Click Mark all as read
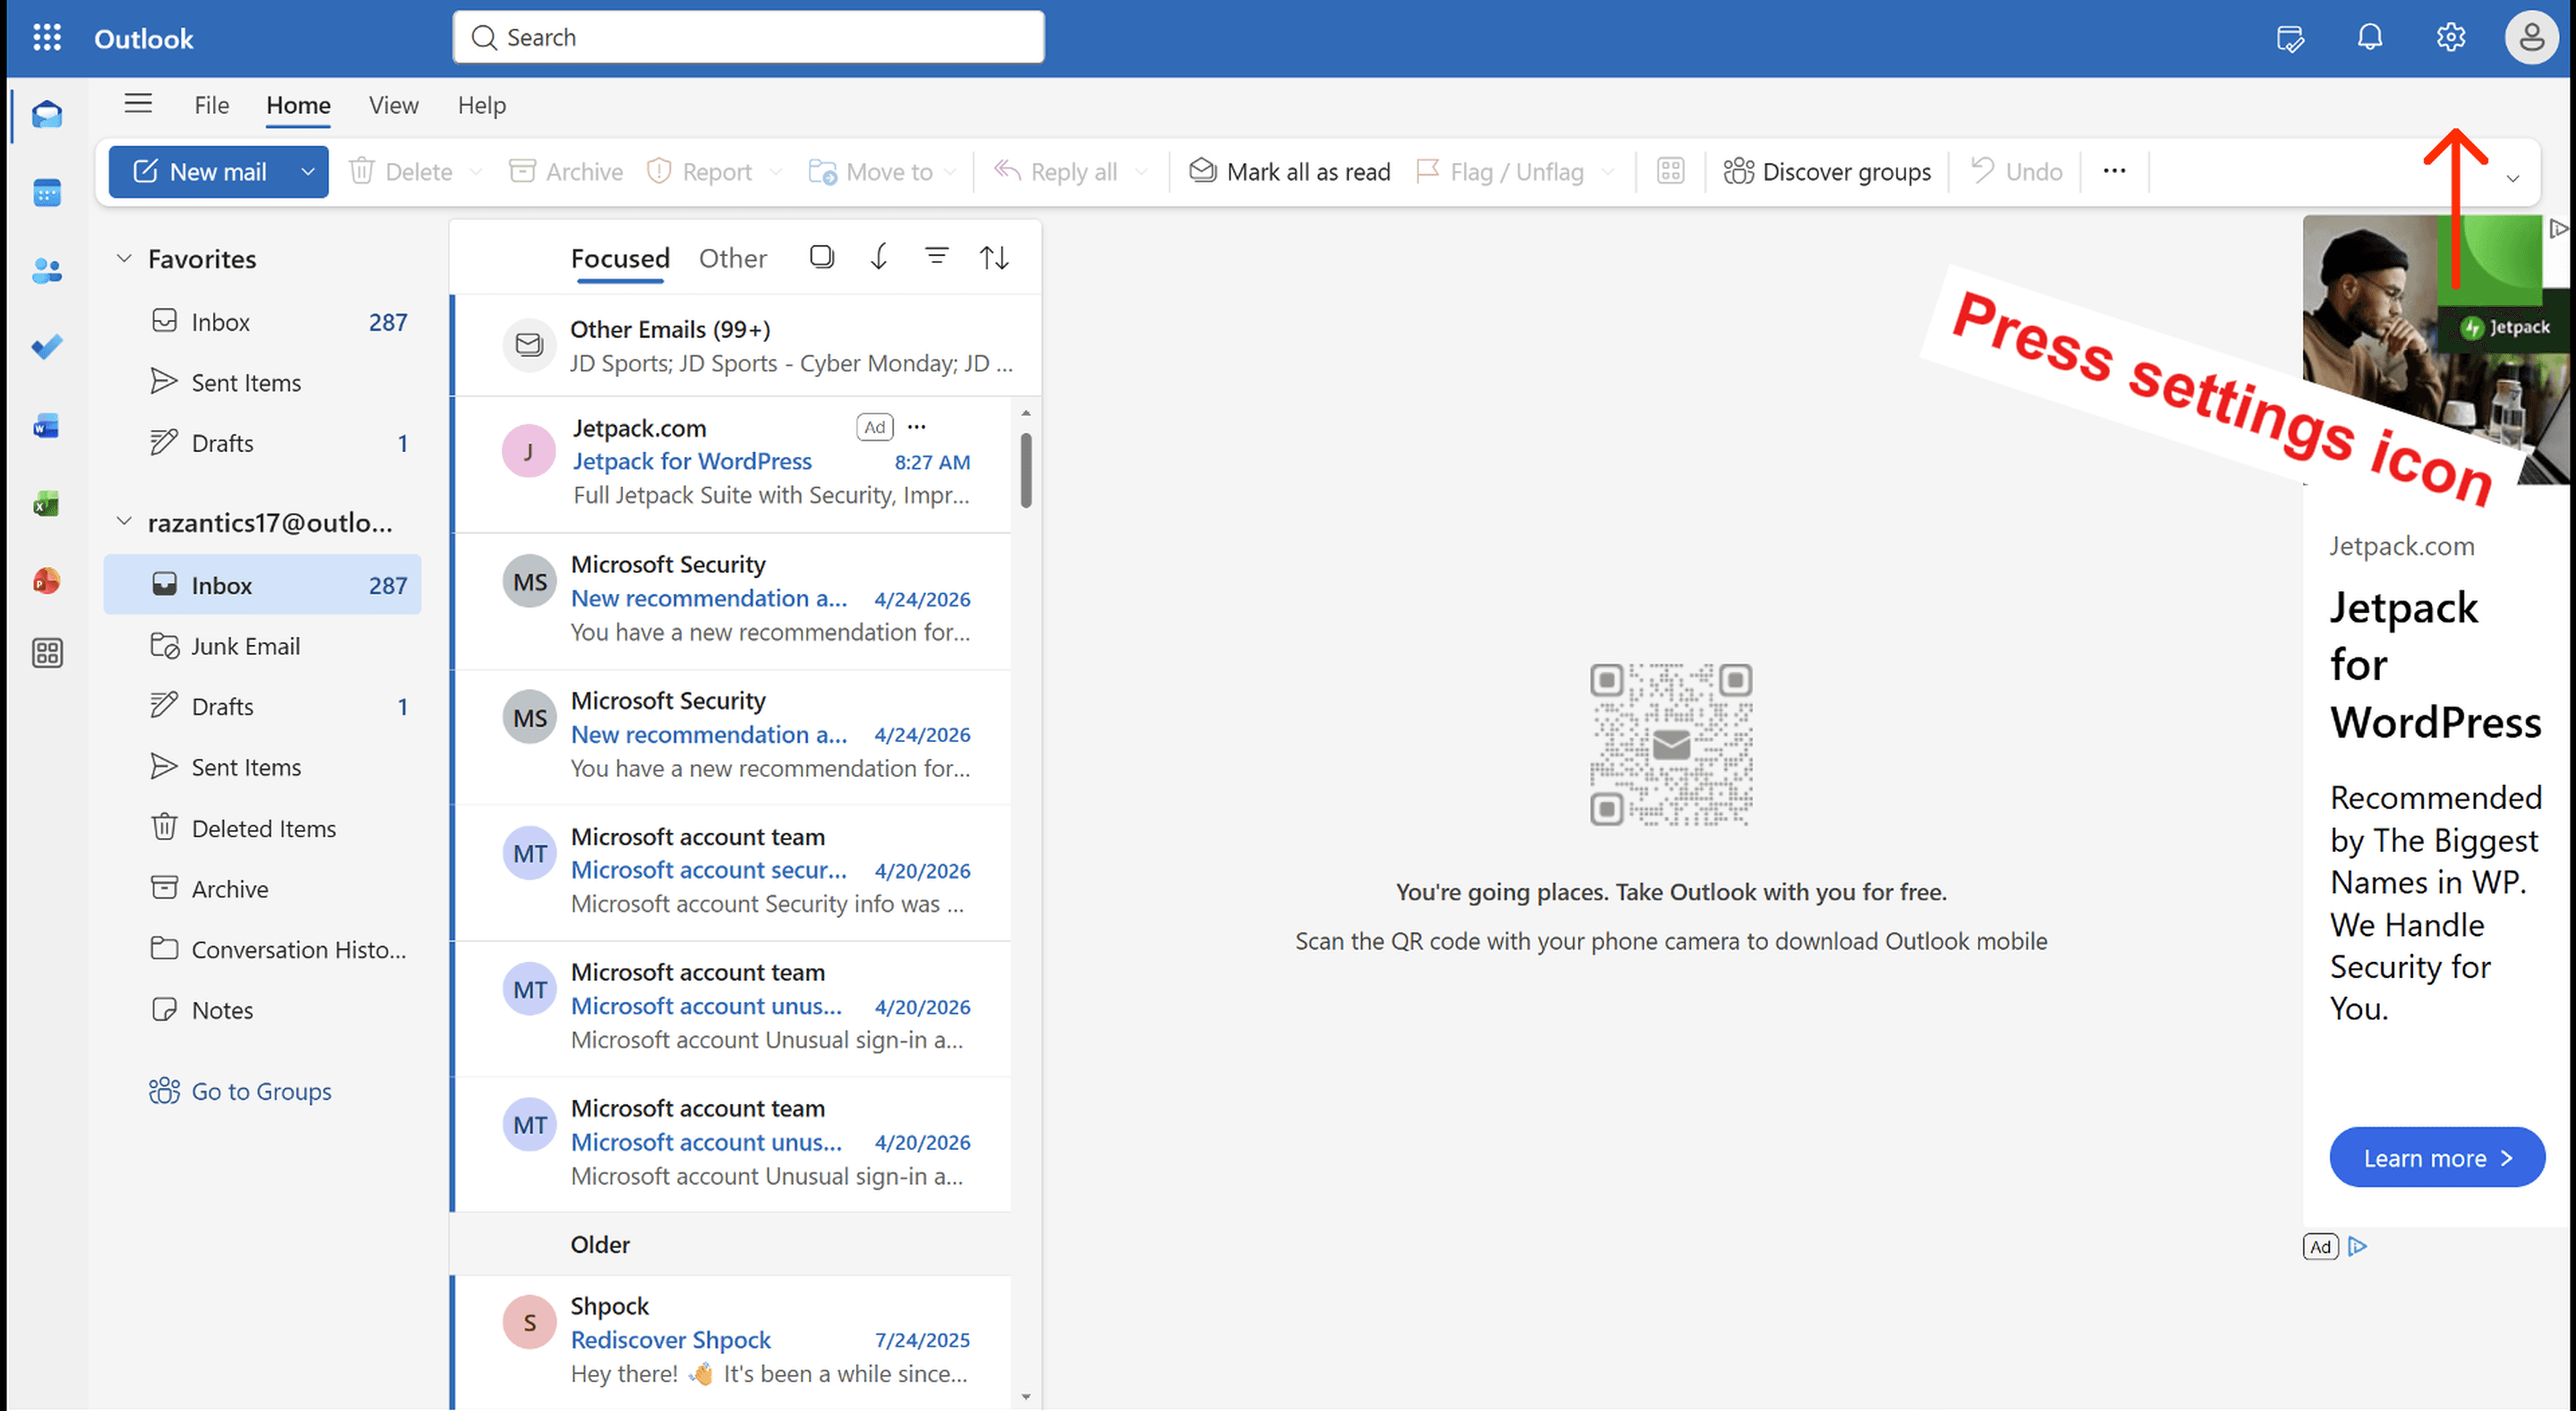Viewport: 2576px width, 1411px height. pyautogui.click(x=1289, y=172)
